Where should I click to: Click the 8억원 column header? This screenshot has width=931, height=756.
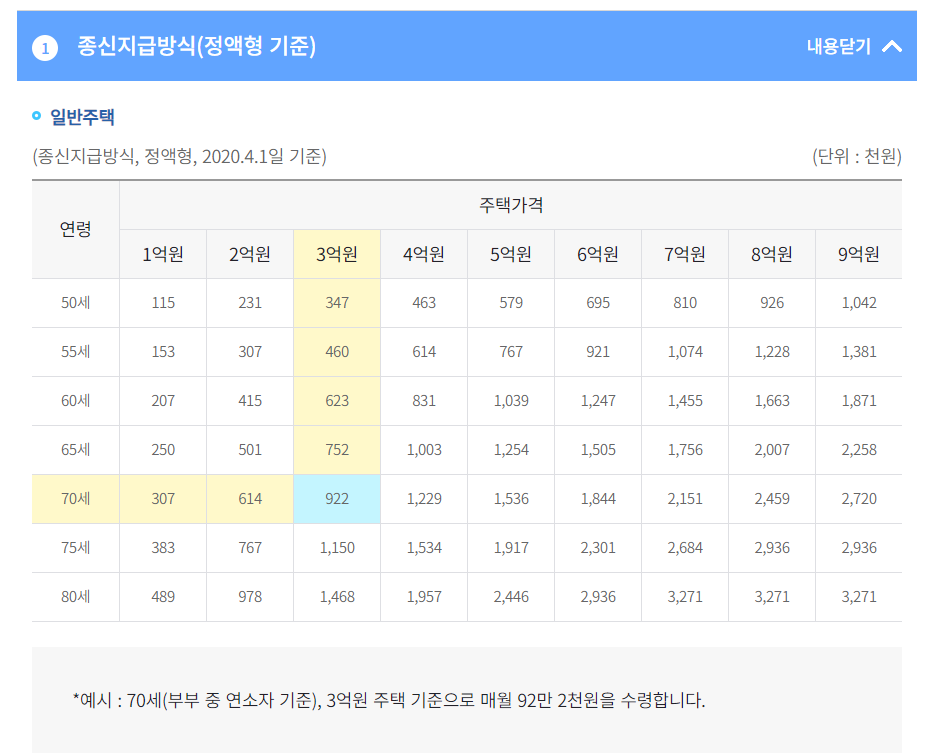[x=772, y=254]
